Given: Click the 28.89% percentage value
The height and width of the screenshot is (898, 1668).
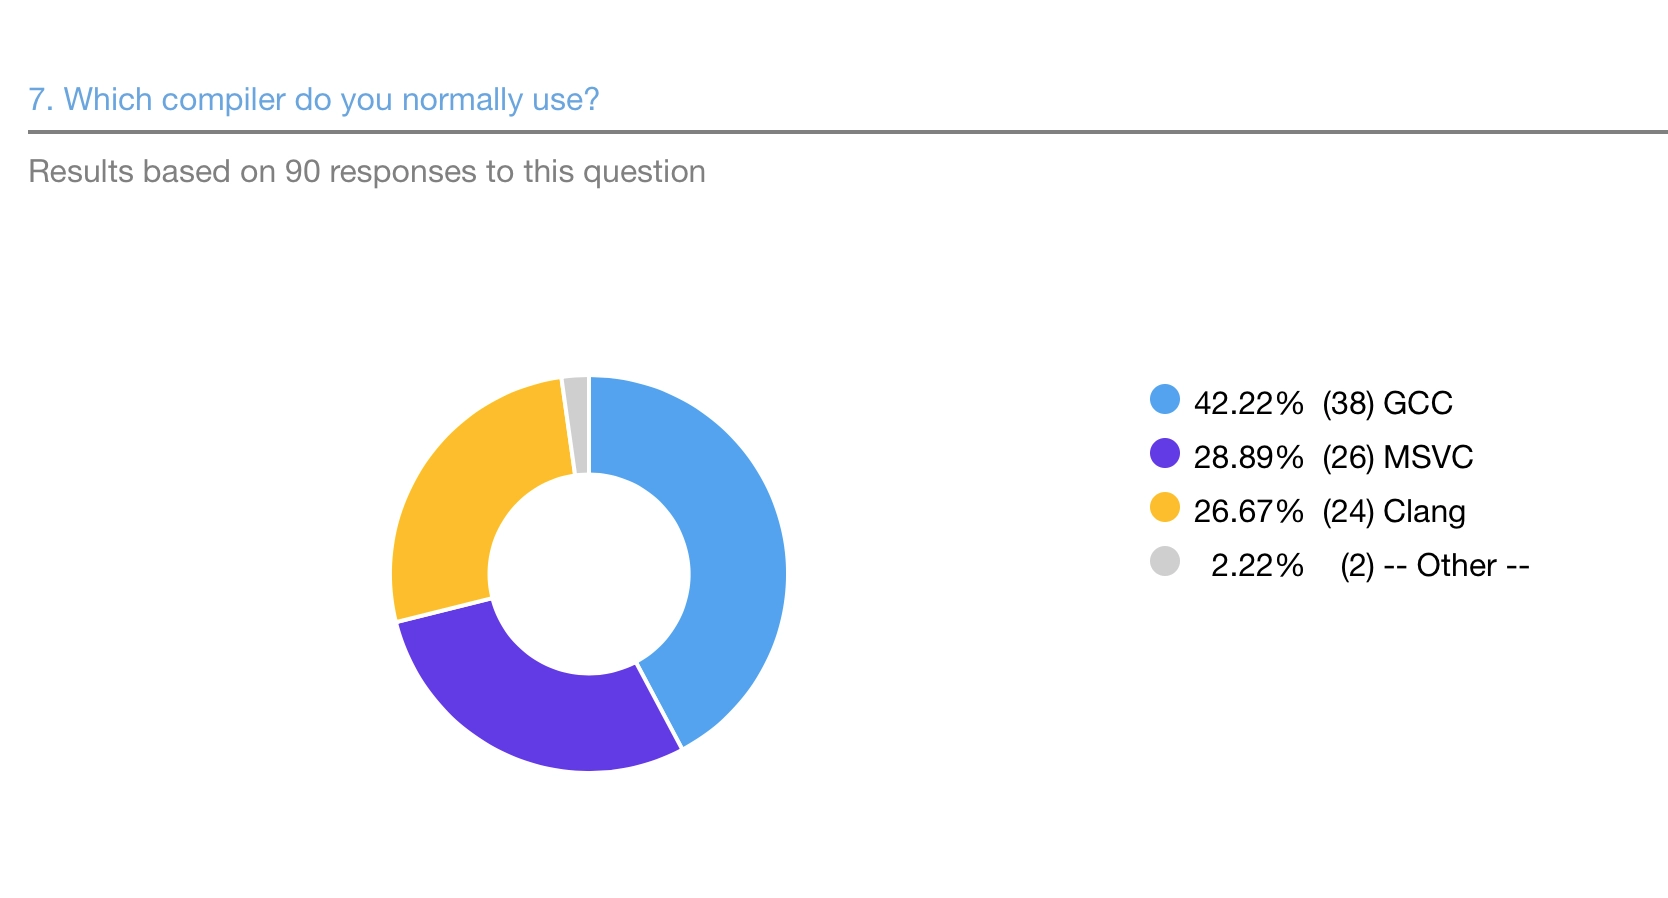Looking at the screenshot, I should 1249,457.
